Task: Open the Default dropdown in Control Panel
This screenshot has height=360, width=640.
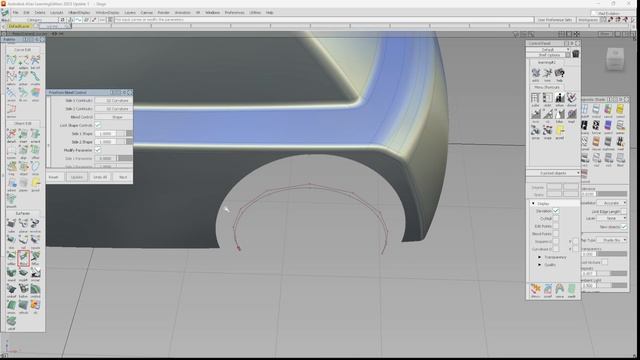Action: pyautogui.click(x=548, y=49)
